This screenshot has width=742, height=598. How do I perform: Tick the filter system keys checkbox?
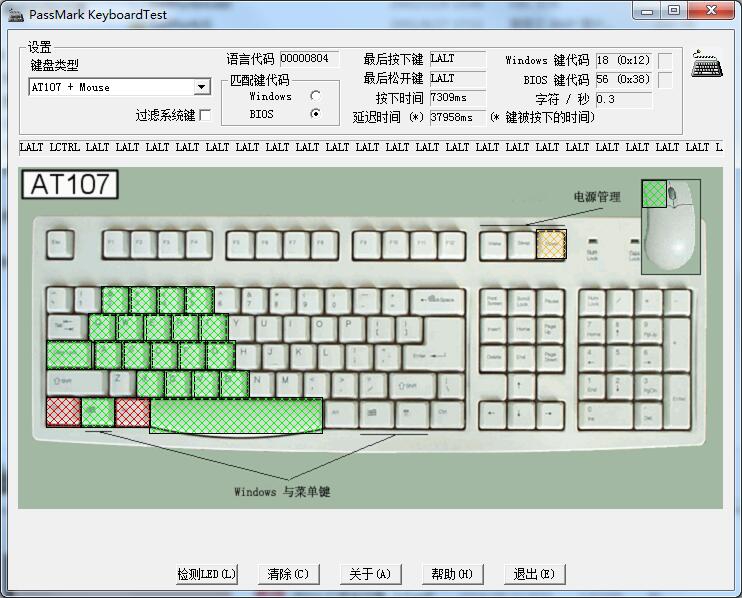pyautogui.click(x=205, y=115)
